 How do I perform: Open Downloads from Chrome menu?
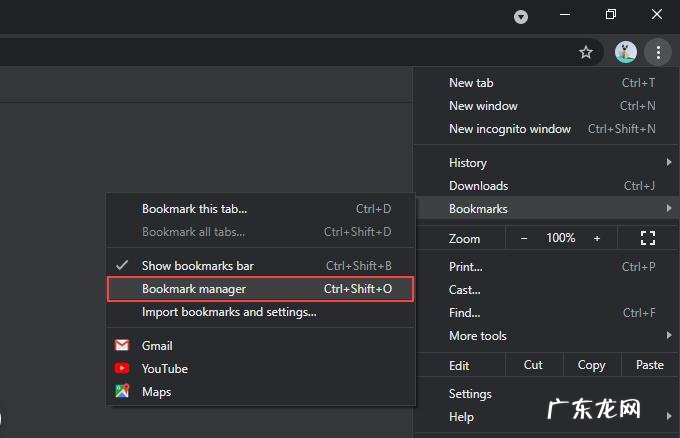[x=478, y=186]
